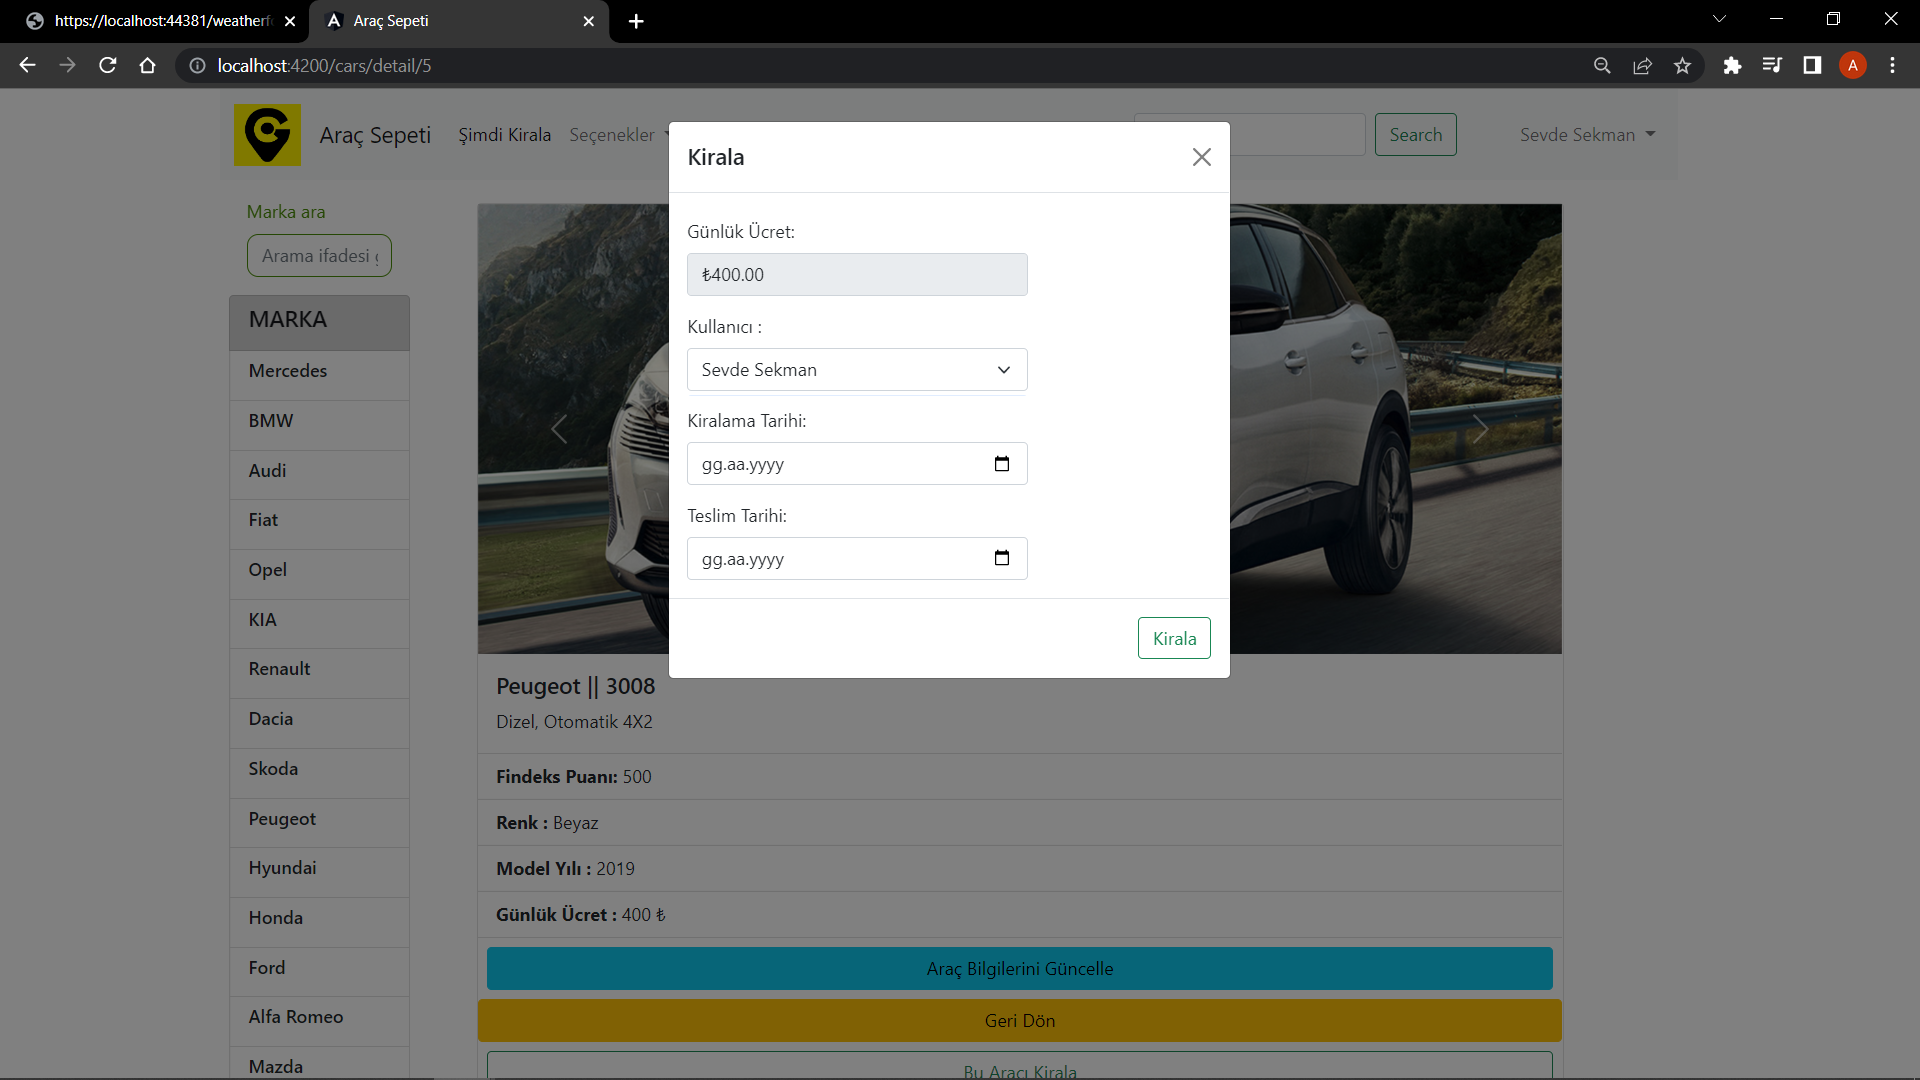Viewport: 1920px width, 1080px height.
Task: Switch to the localhost:44381 weather tab
Action: [x=160, y=21]
